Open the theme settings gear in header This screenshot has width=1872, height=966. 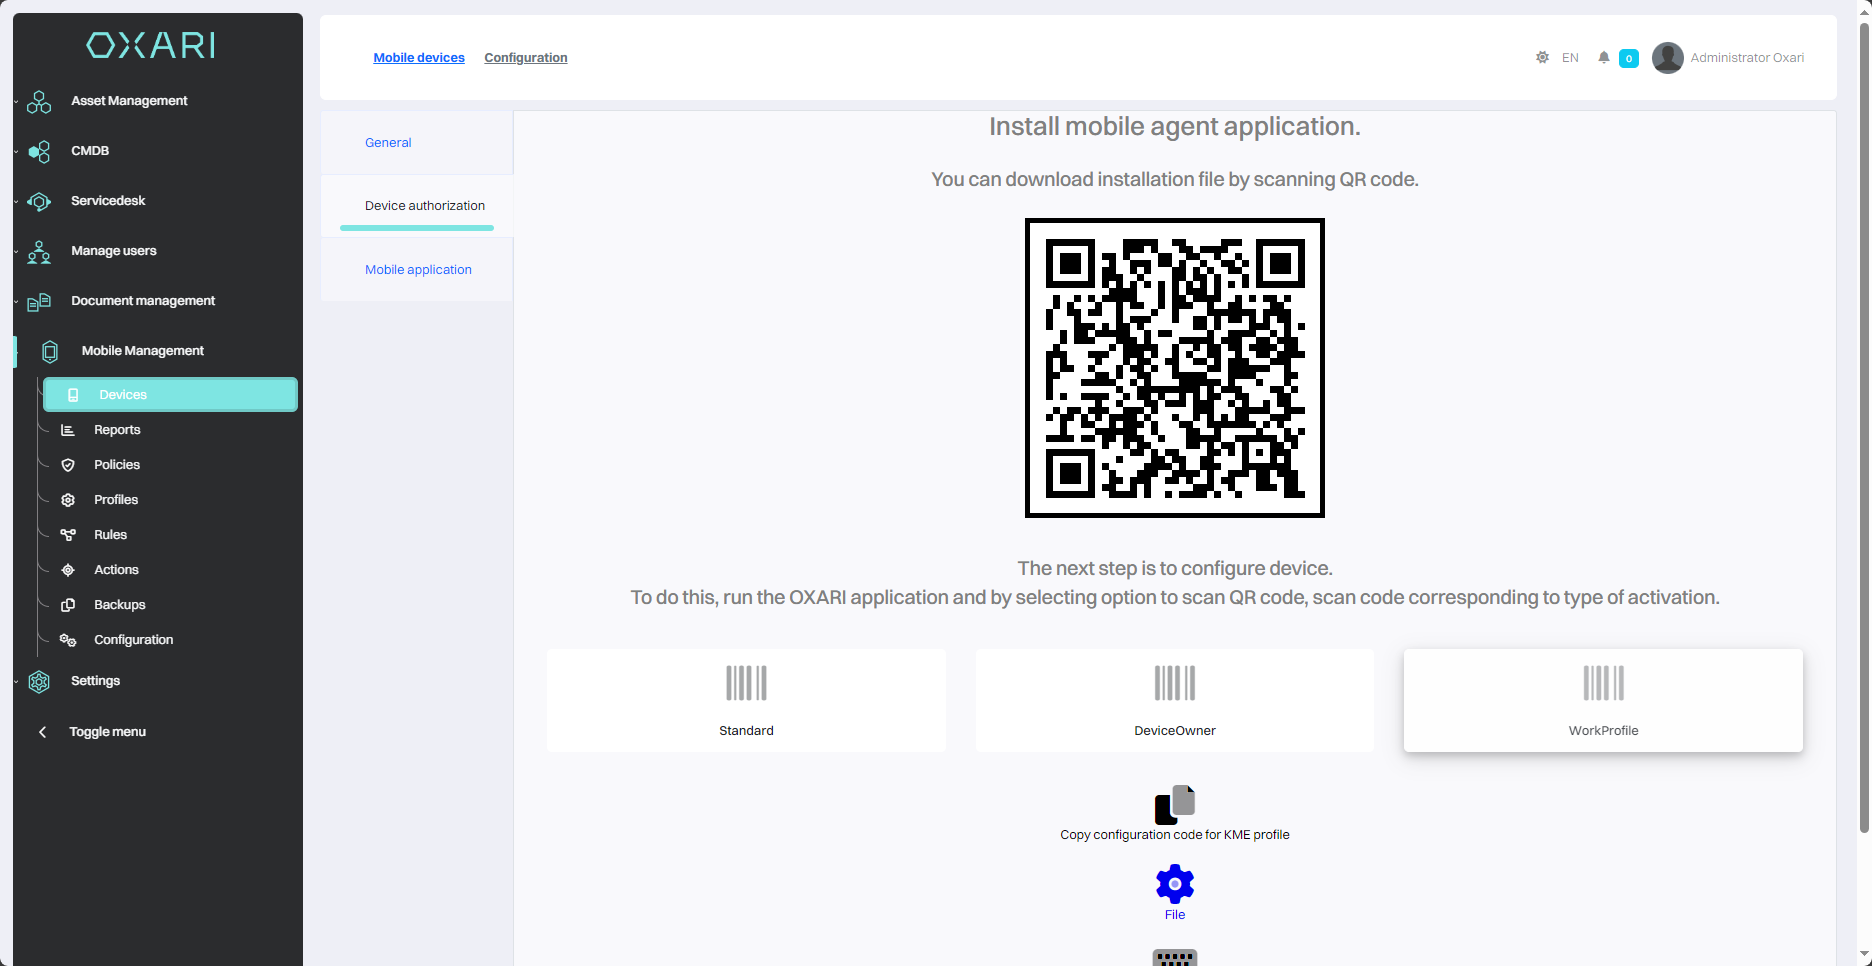click(x=1542, y=58)
